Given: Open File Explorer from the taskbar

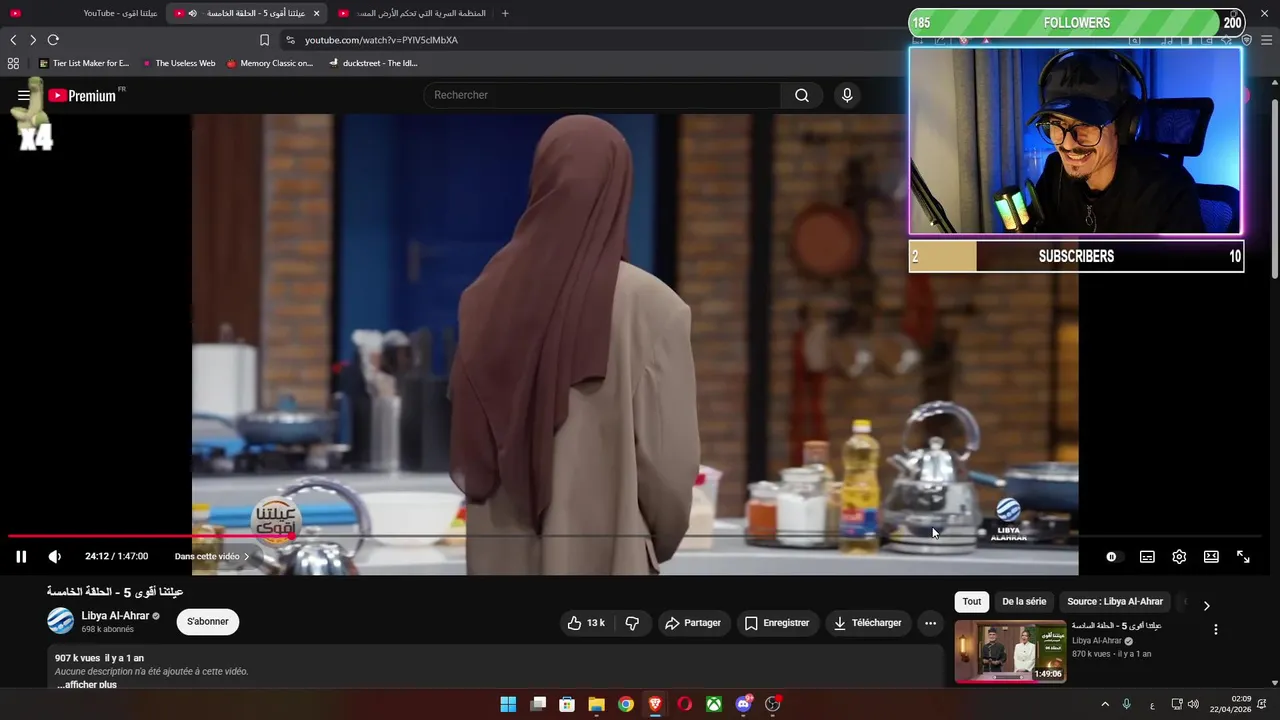Looking at the screenshot, I should (x=596, y=704).
